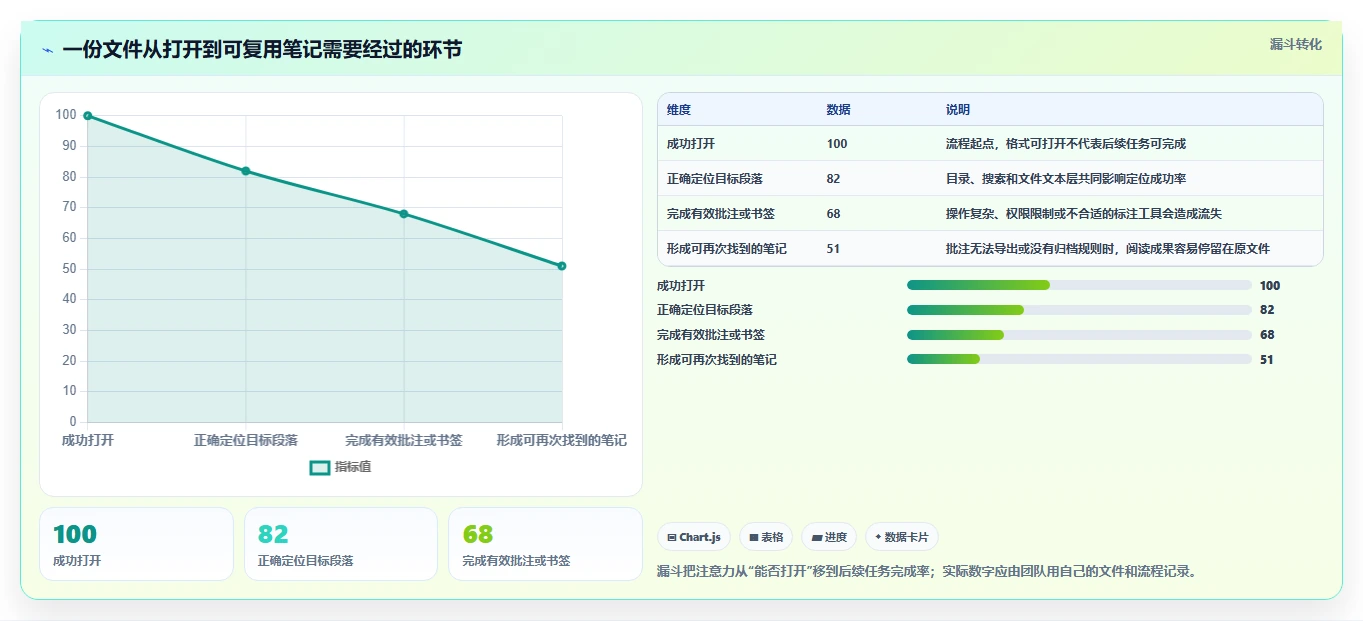Viewport: 1363px width, 621px height.
Task: Click 成功打开 progress bar showing 100
Action: [1079, 285]
